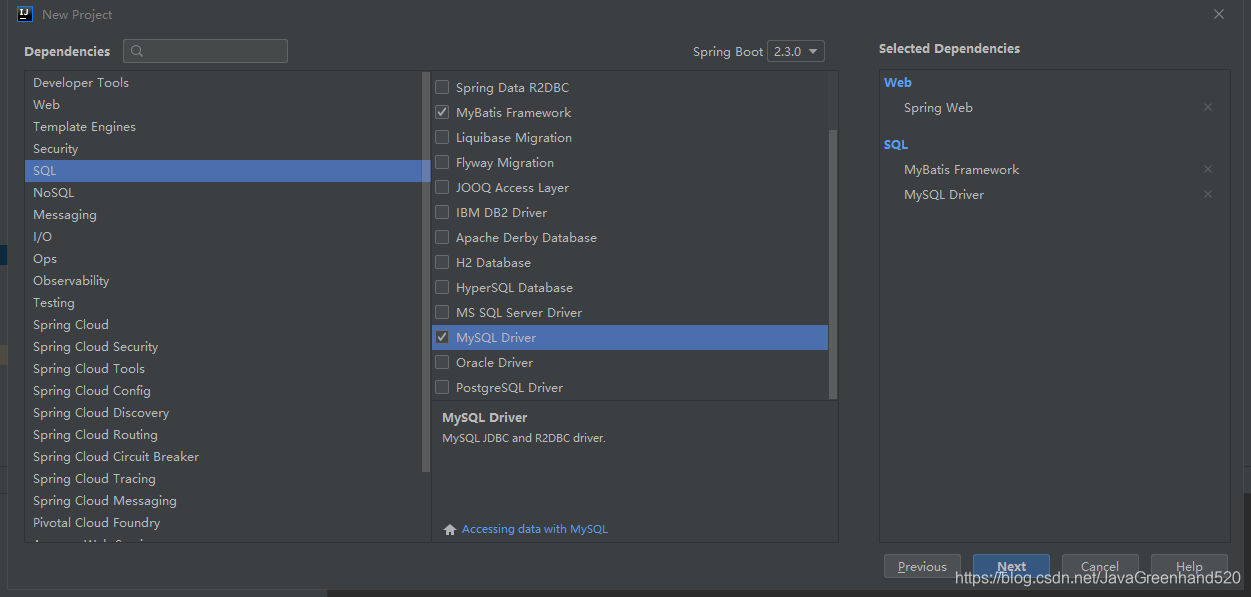
Task: Focus the dependencies search field
Action: point(205,51)
